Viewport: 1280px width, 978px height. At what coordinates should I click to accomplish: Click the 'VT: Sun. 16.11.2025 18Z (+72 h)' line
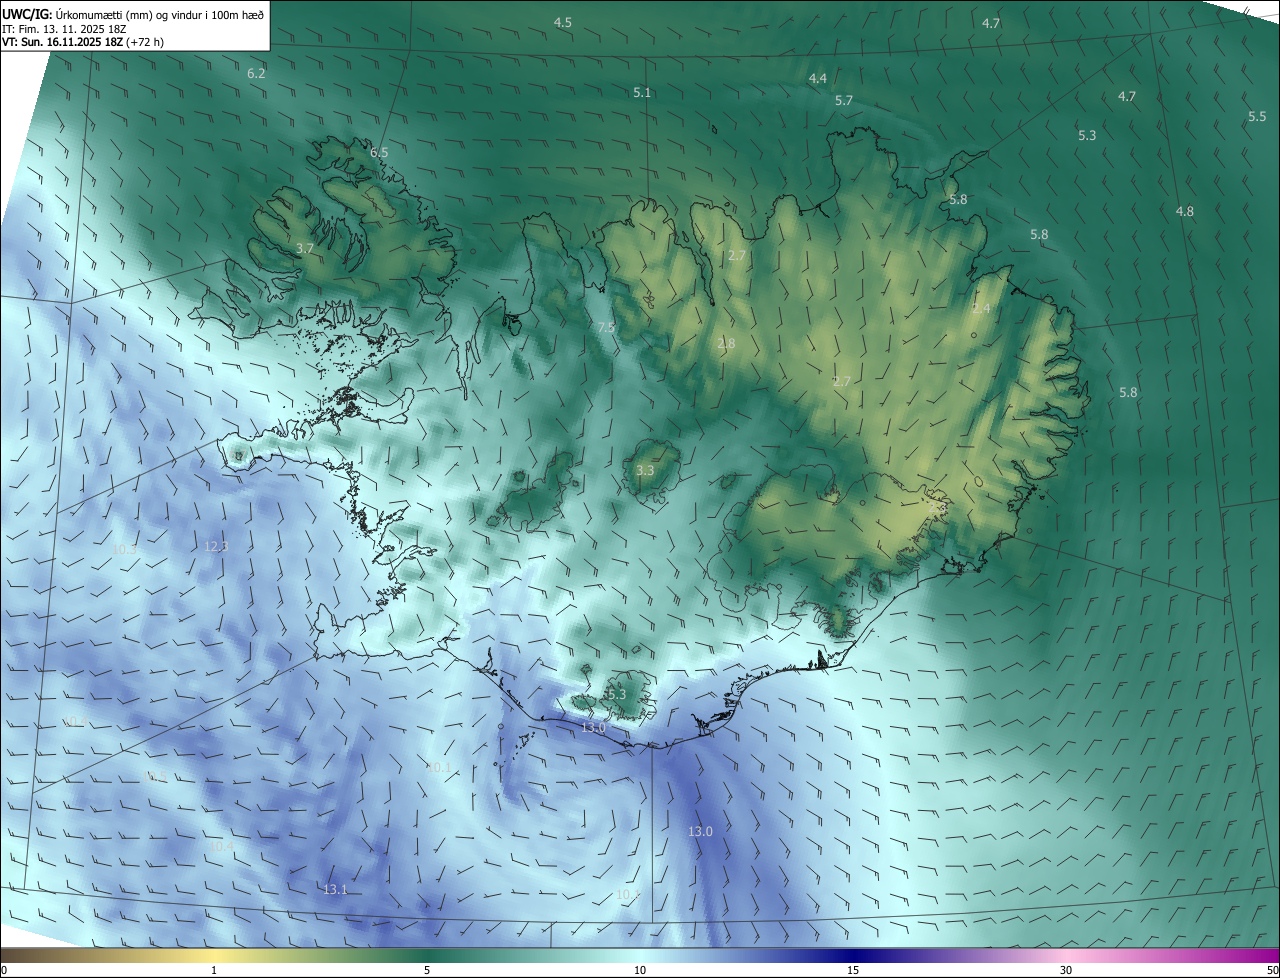(x=83, y=42)
